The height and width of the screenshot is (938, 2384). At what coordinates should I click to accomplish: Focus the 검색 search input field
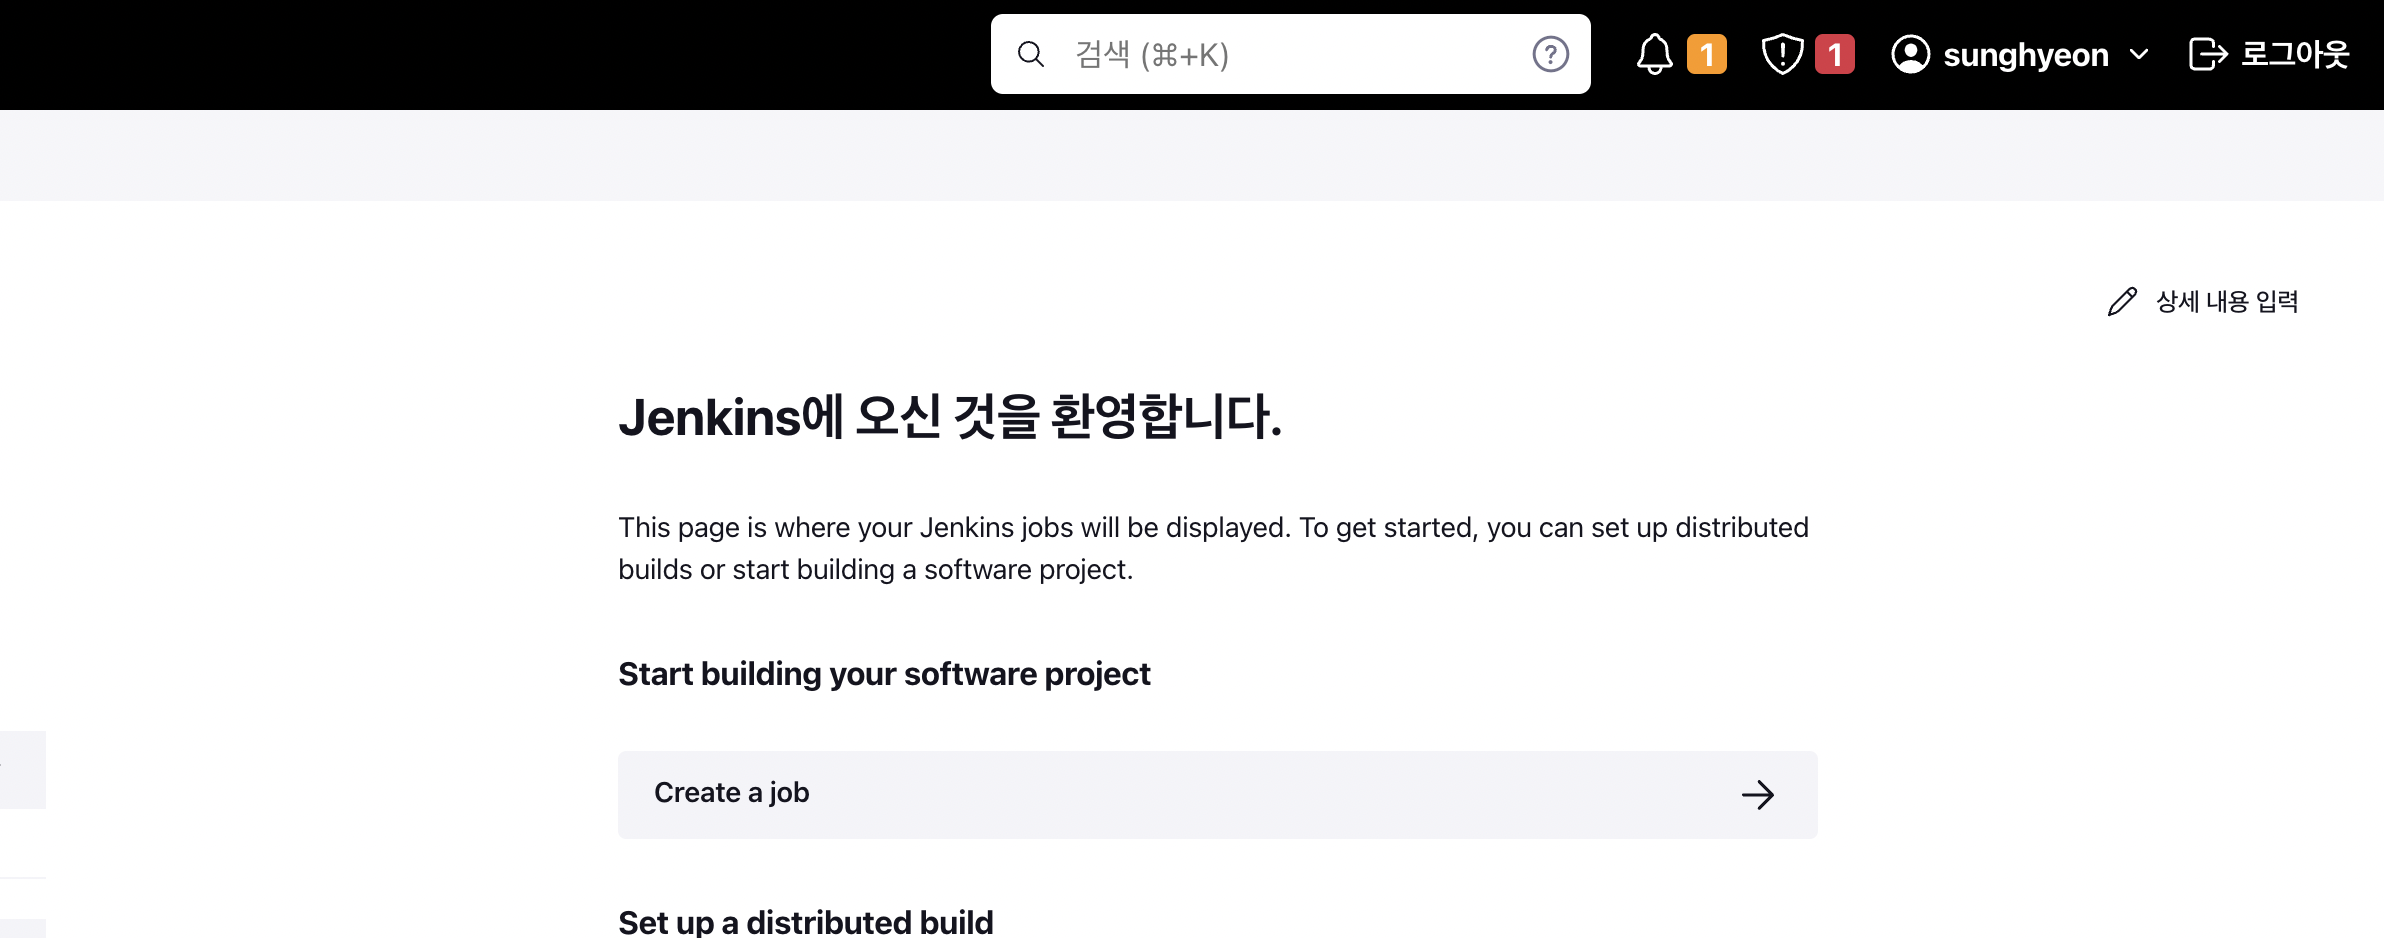click(1292, 54)
